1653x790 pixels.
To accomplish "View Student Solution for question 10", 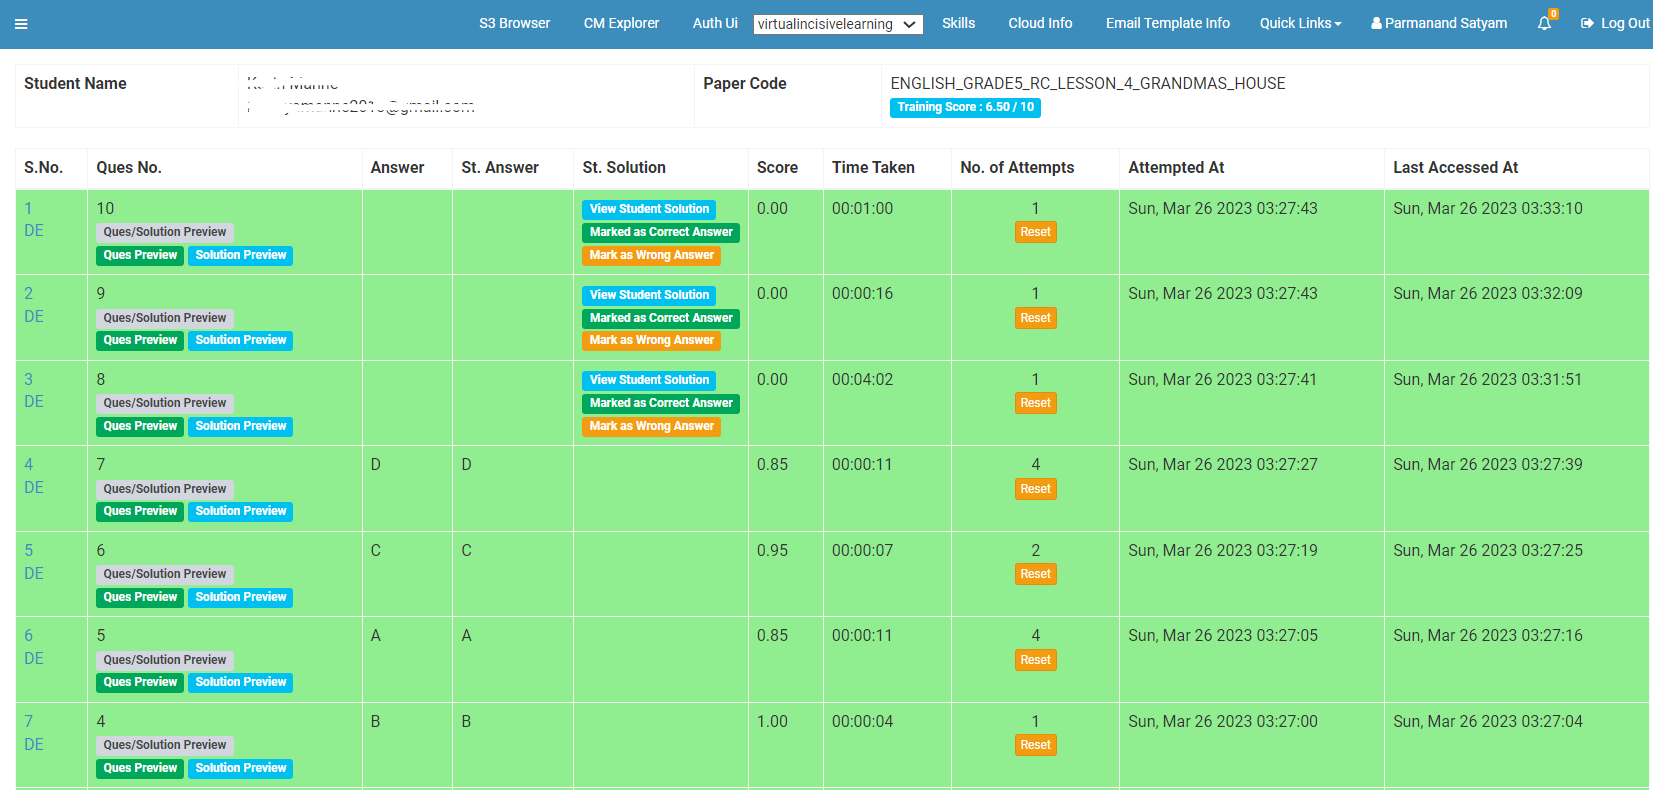I will tap(649, 209).
